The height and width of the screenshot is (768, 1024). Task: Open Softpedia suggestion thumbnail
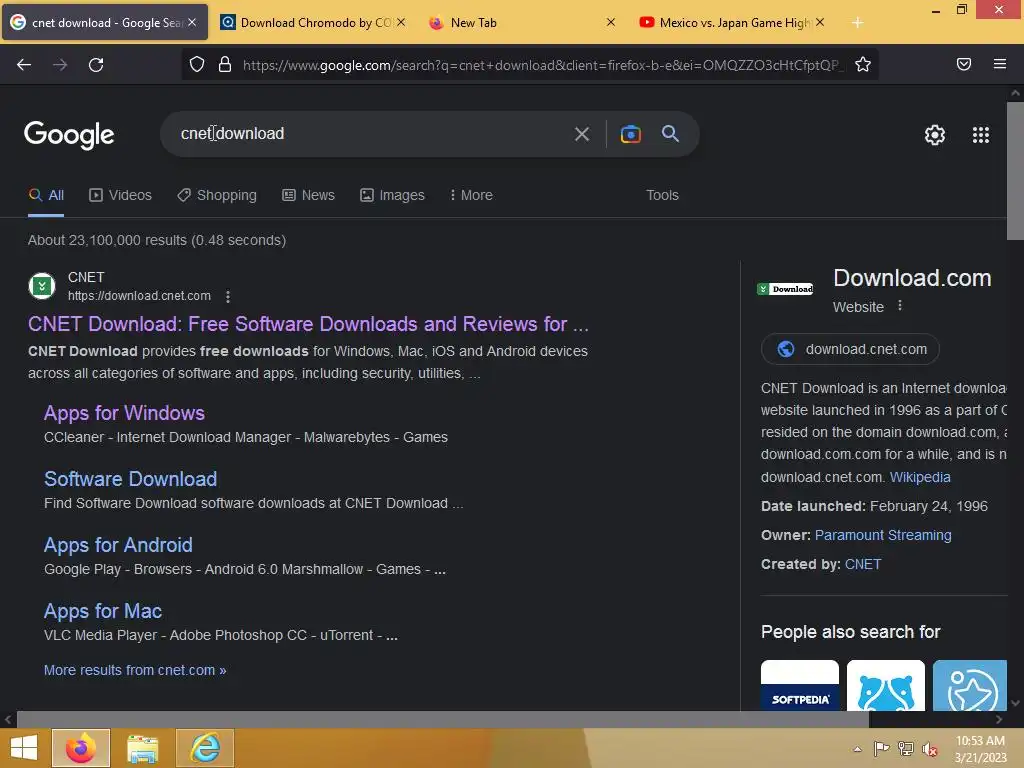[800, 685]
